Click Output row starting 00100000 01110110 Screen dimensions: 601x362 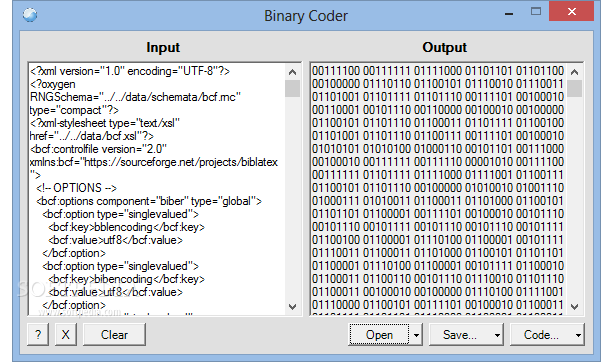click(x=438, y=84)
